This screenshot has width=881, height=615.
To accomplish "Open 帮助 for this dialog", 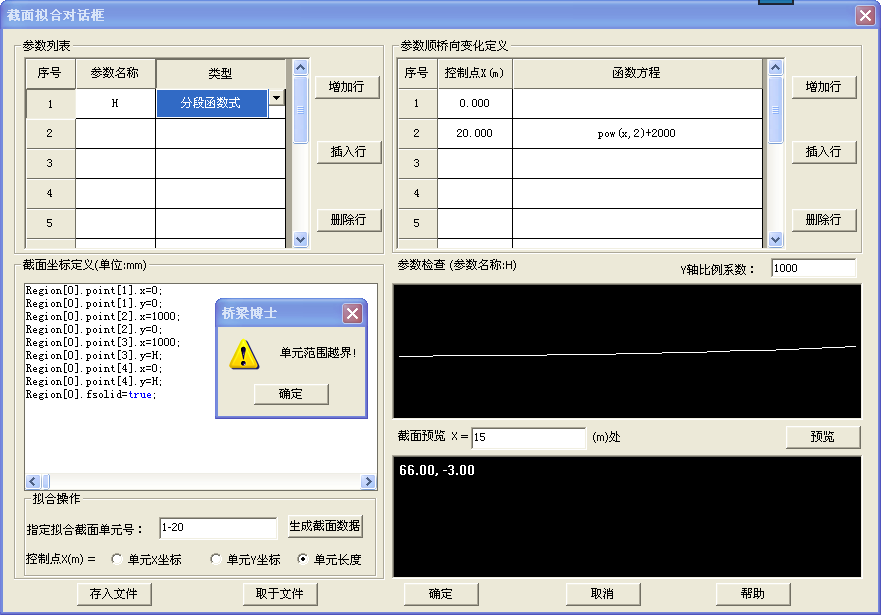I will (x=753, y=594).
